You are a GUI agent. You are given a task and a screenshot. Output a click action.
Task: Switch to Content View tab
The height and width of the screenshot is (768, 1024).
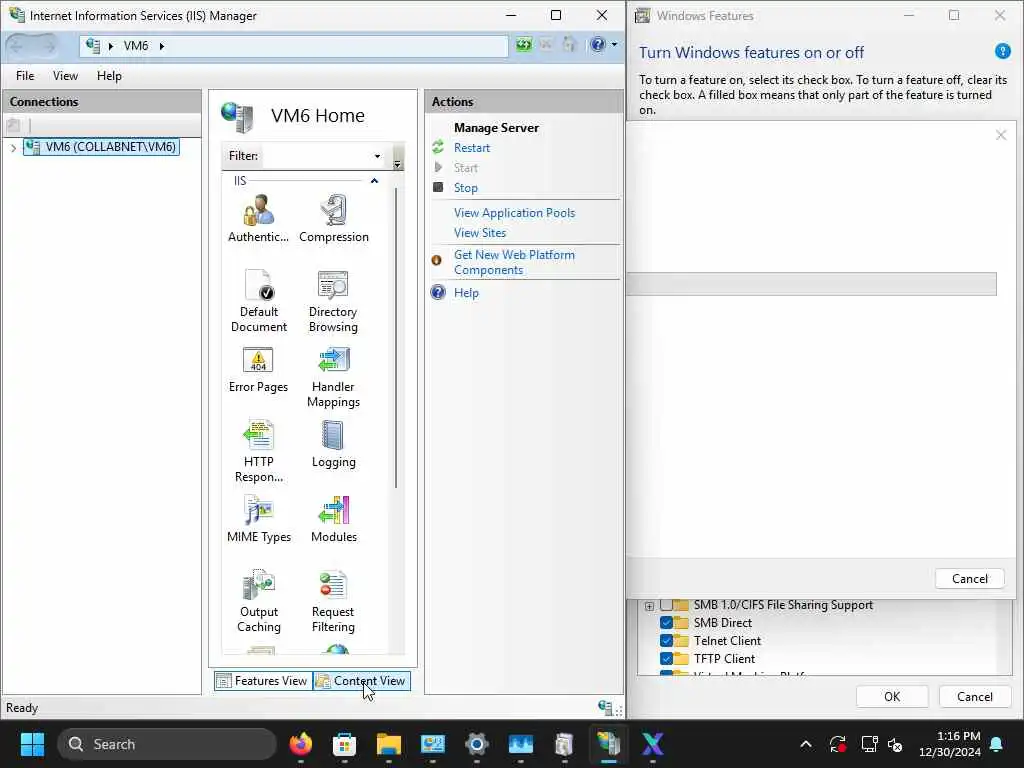362,680
